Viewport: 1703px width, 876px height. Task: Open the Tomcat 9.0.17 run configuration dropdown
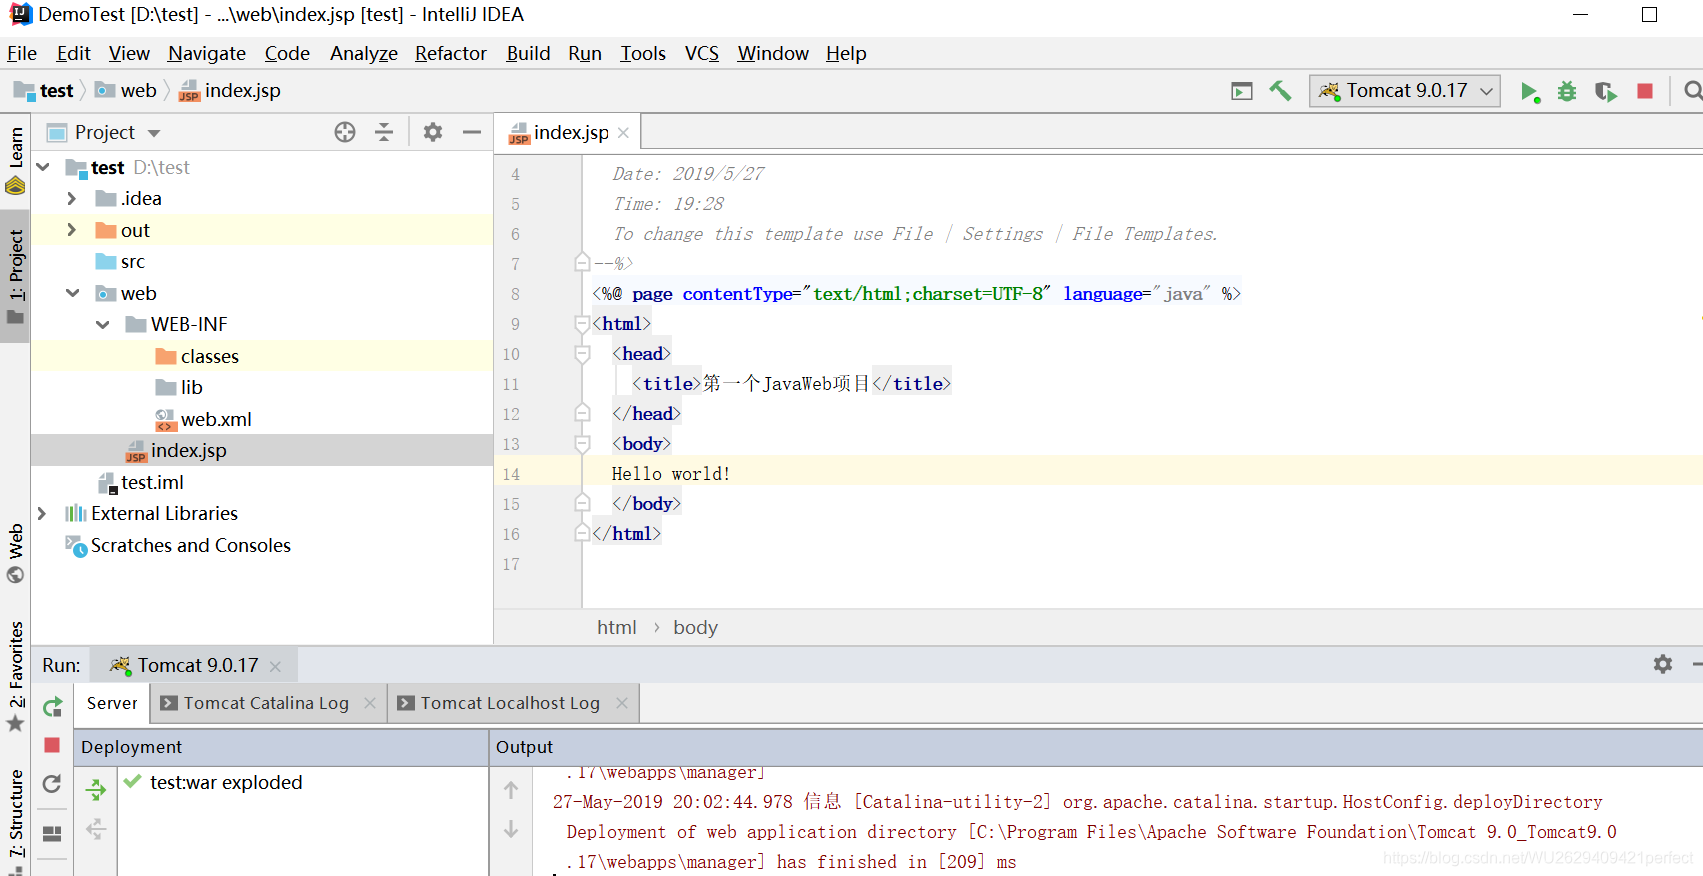(x=1405, y=91)
